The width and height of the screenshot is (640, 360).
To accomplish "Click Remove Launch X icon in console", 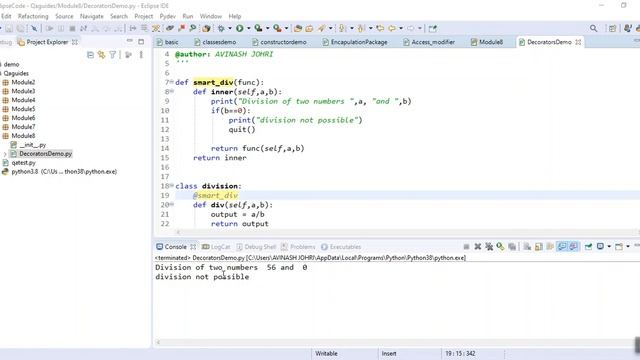I will click(478, 247).
